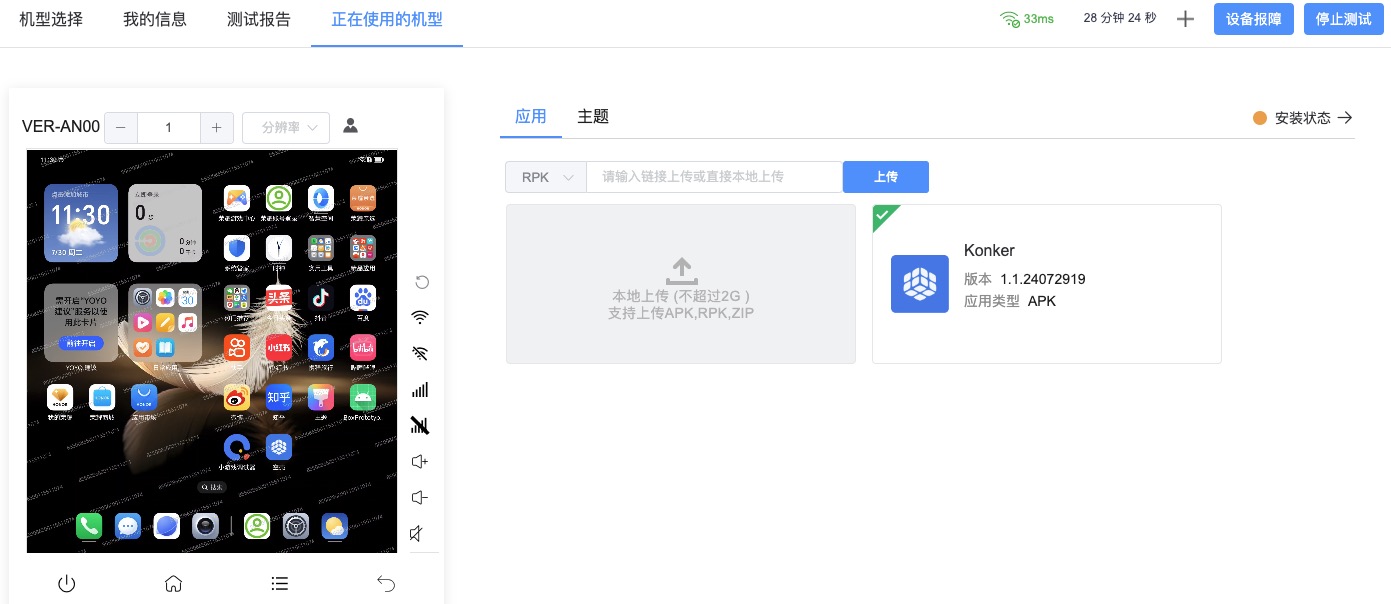Open the Kuaishou orange app icon
Image resolution: width=1391 pixels, height=604 pixels.
point(236,348)
